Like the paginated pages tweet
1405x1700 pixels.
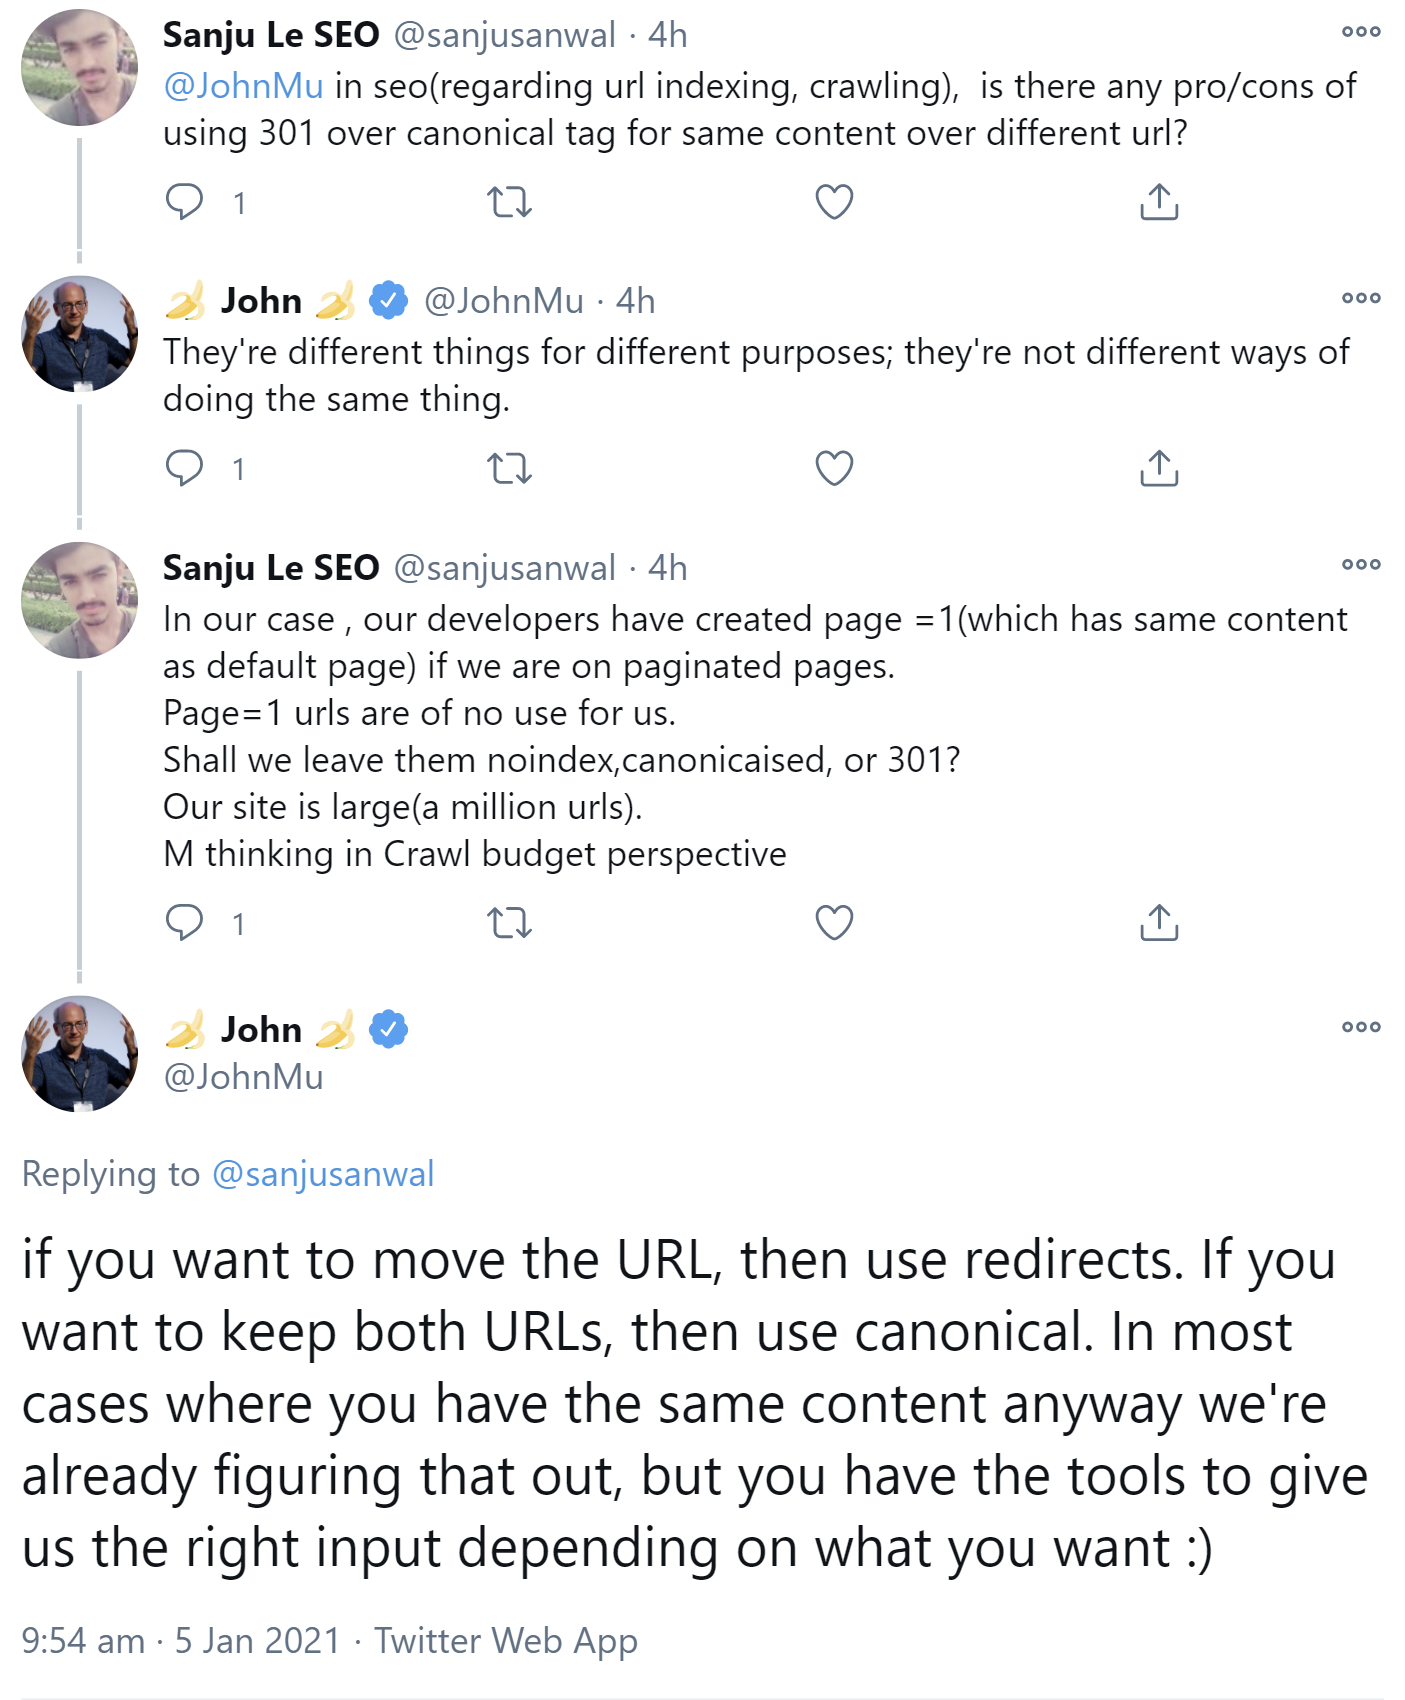click(x=836, y=925)
